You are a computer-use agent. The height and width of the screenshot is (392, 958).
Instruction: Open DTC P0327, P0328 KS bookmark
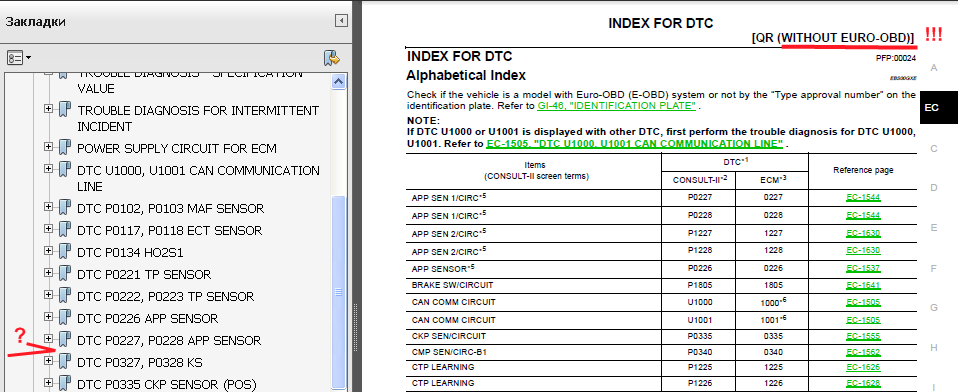click(139, 363)
